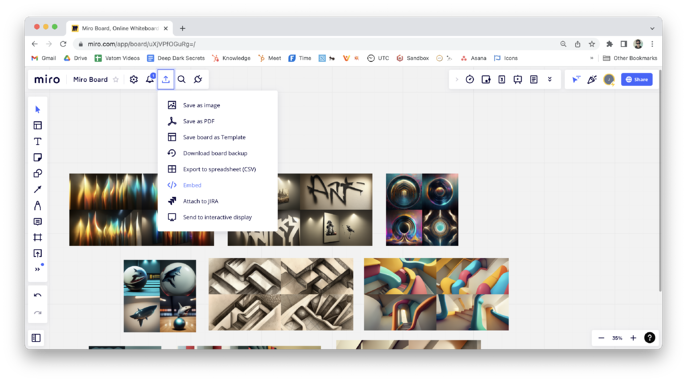
Task: Open the Extensions puzzle icon
Action: coord(609,44)
